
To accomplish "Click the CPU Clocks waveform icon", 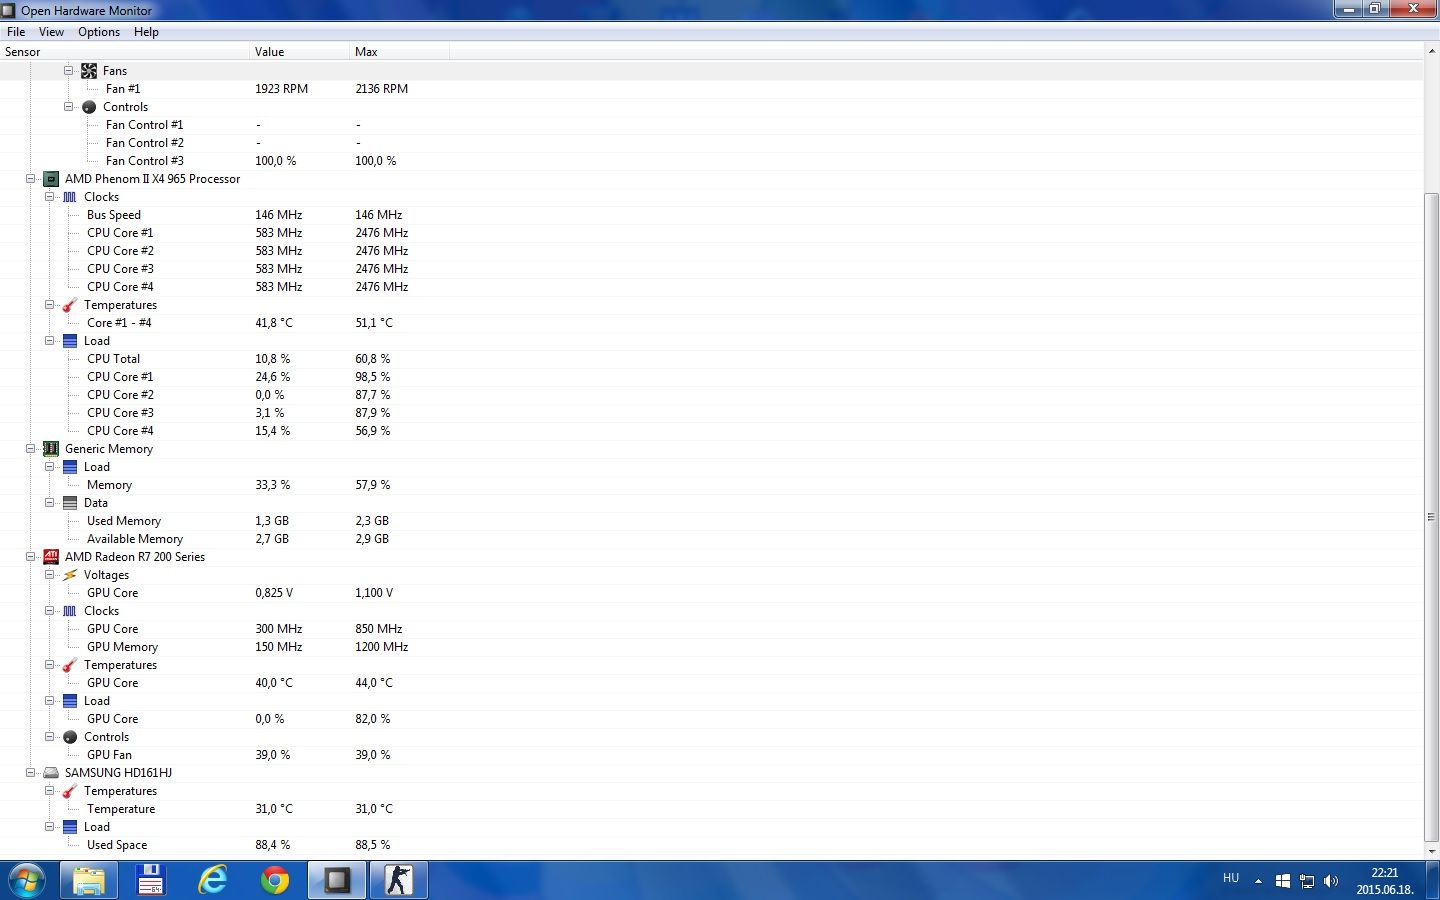I will [x=70, y=197].
